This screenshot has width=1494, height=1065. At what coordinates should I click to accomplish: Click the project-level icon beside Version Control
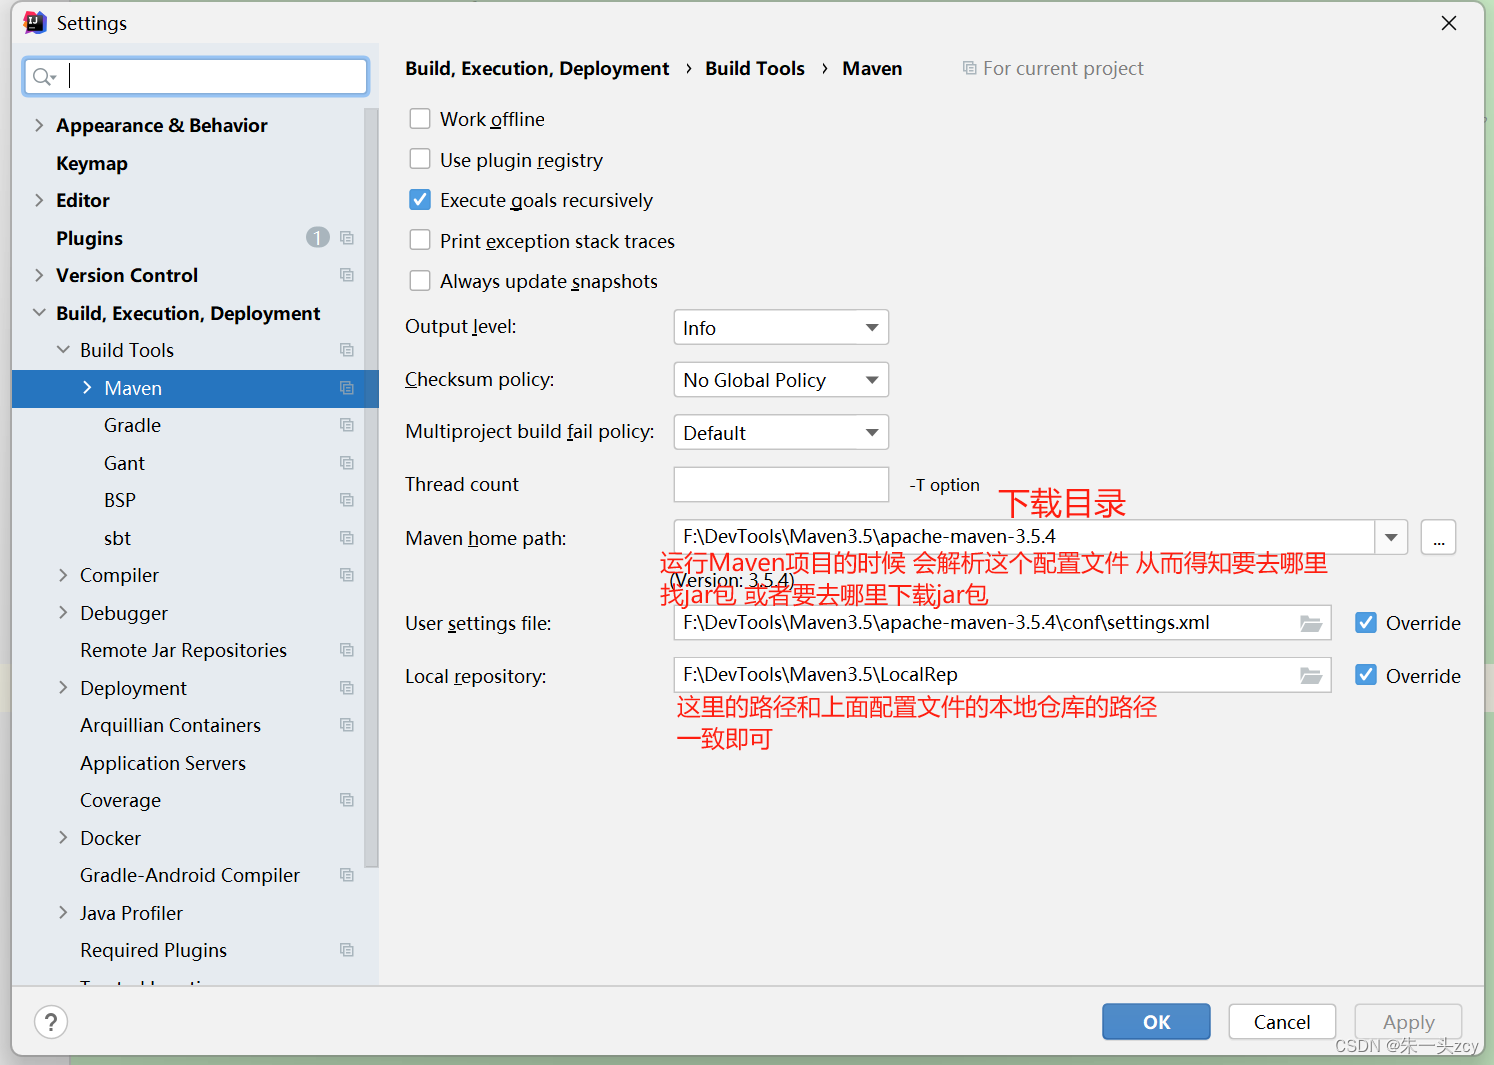(347, 275)
